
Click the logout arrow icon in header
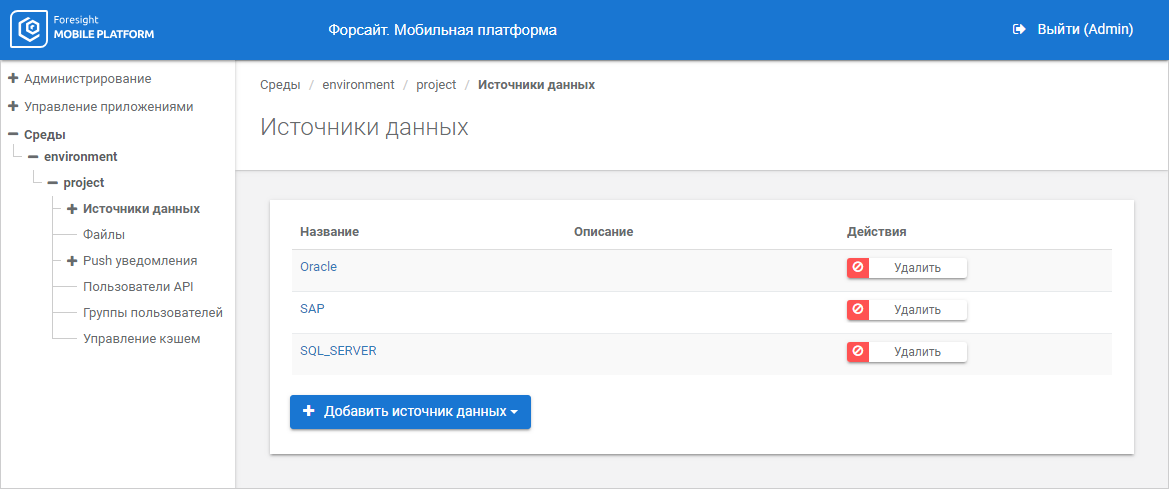click(x=1020, y=30)
